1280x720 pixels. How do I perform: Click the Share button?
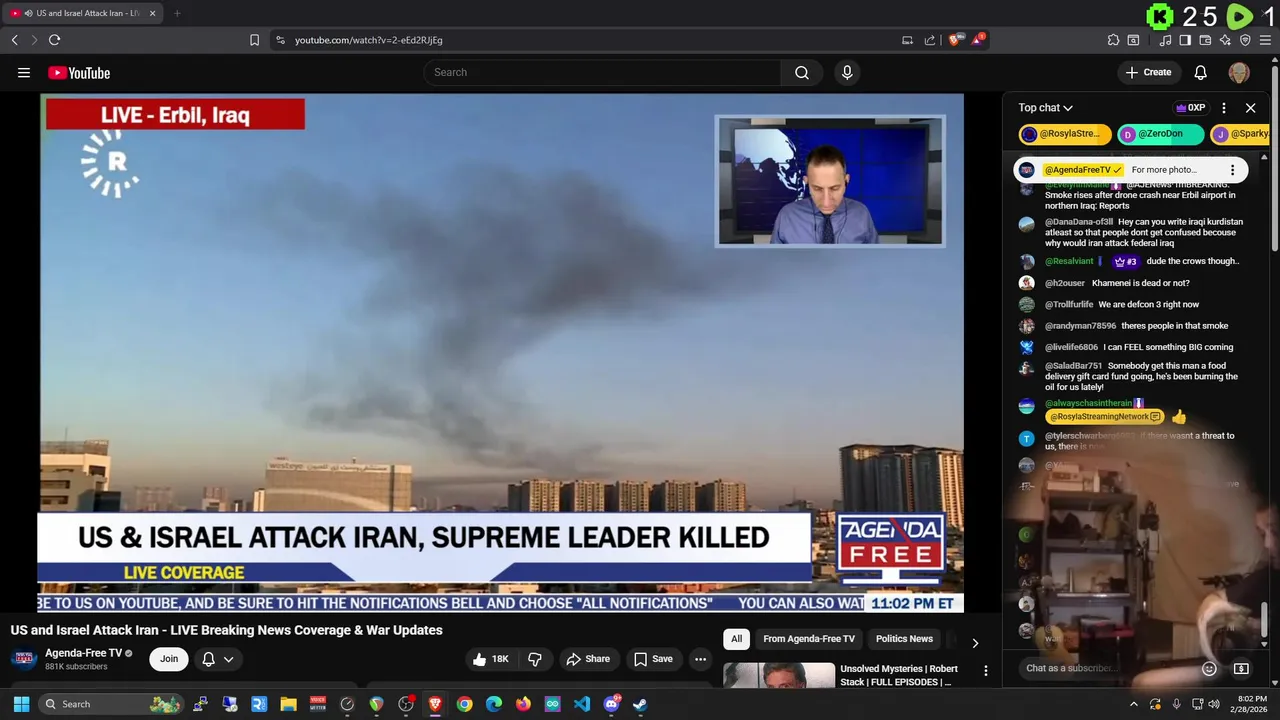588,659
